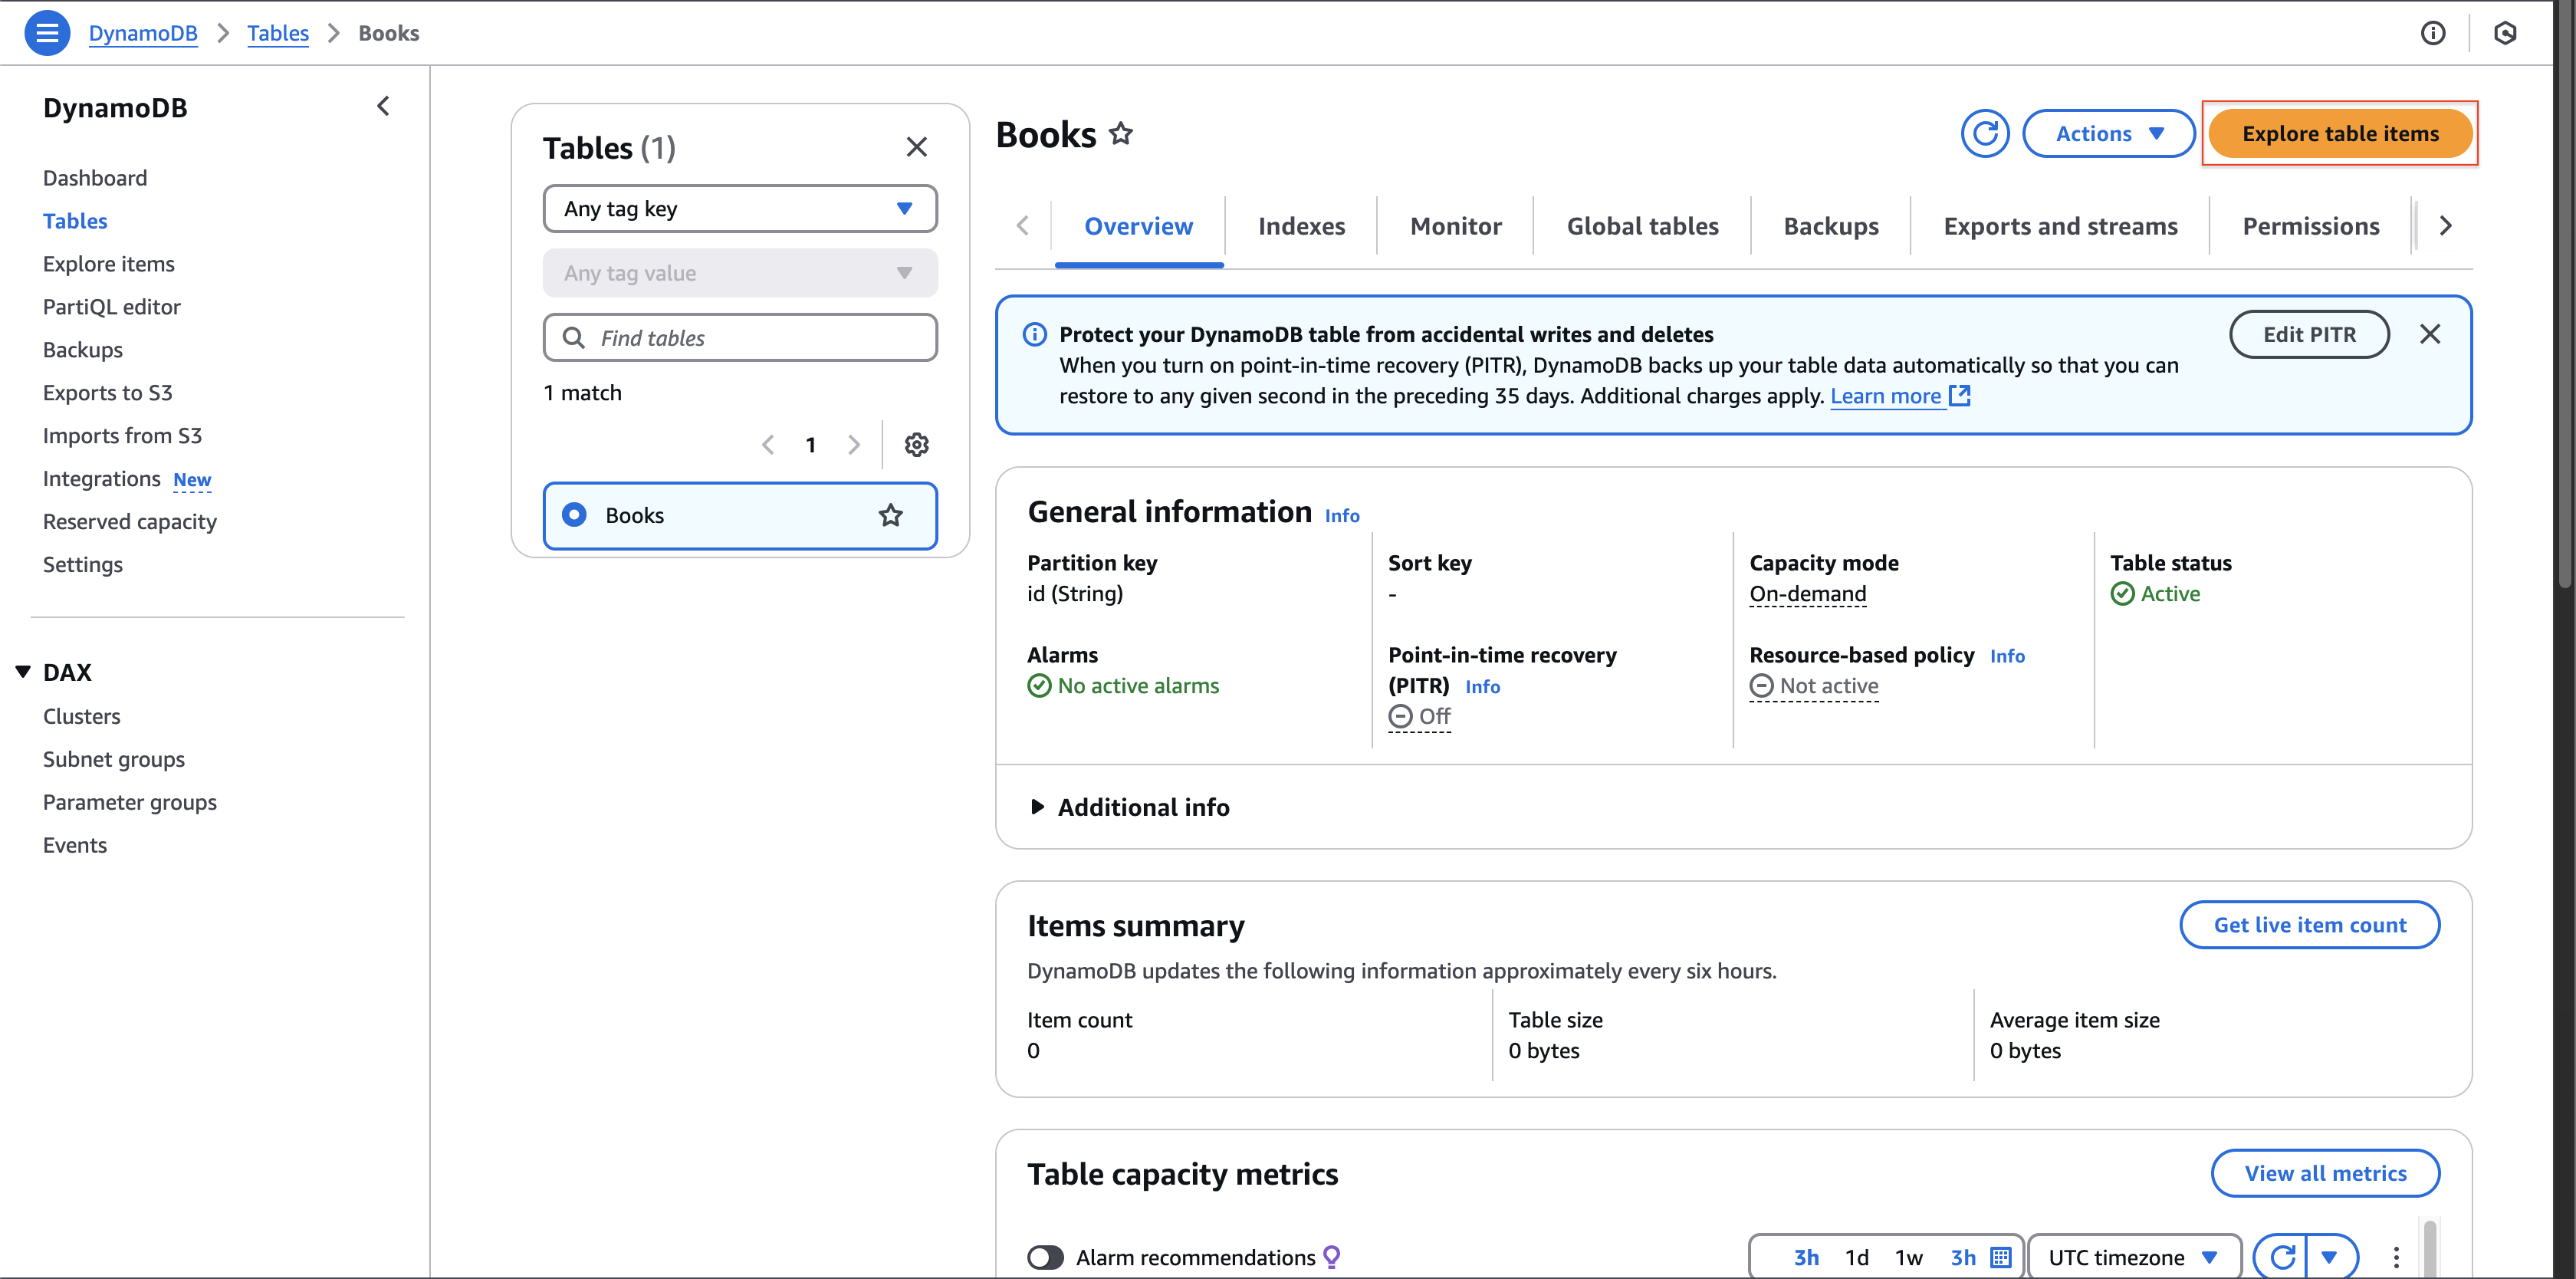The width and height of the screenshot is (2576, 1279).
Task: Open the hexagon settings icon in top bar
Action: coord(2505,33)
